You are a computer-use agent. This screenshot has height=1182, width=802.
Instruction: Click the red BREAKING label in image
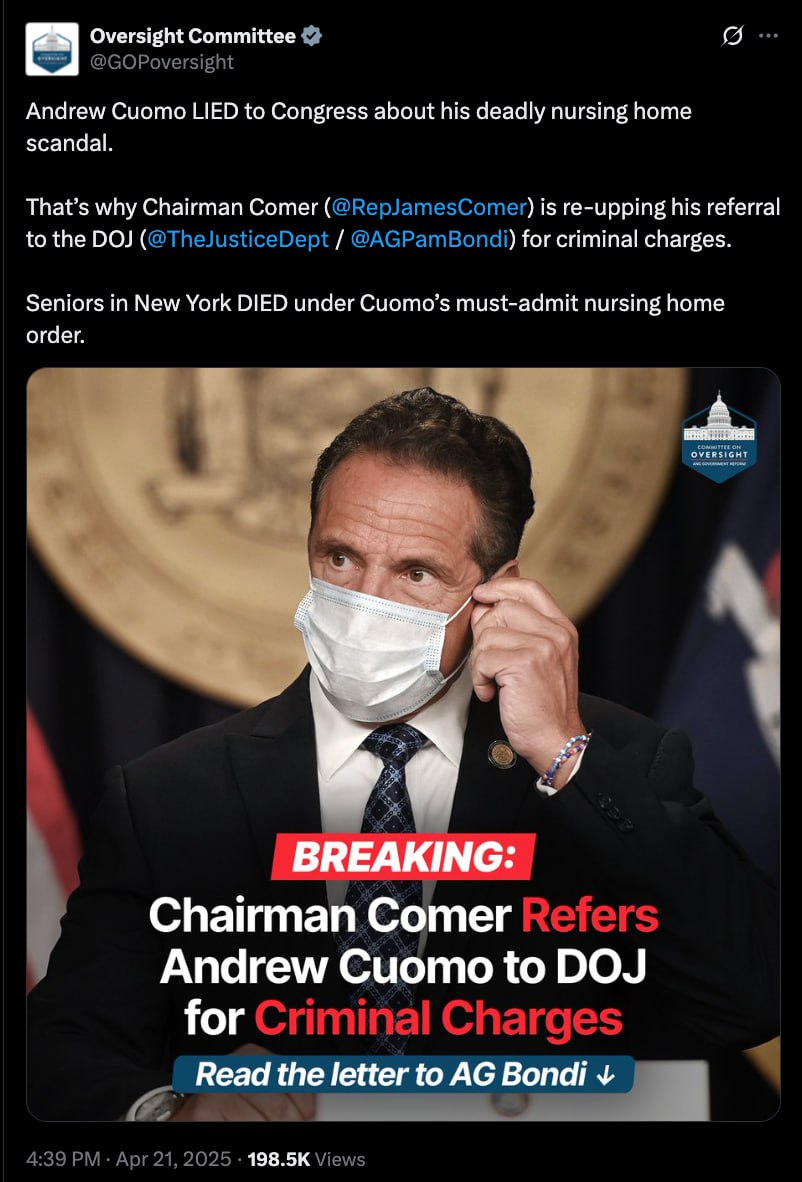pos(403,858)
